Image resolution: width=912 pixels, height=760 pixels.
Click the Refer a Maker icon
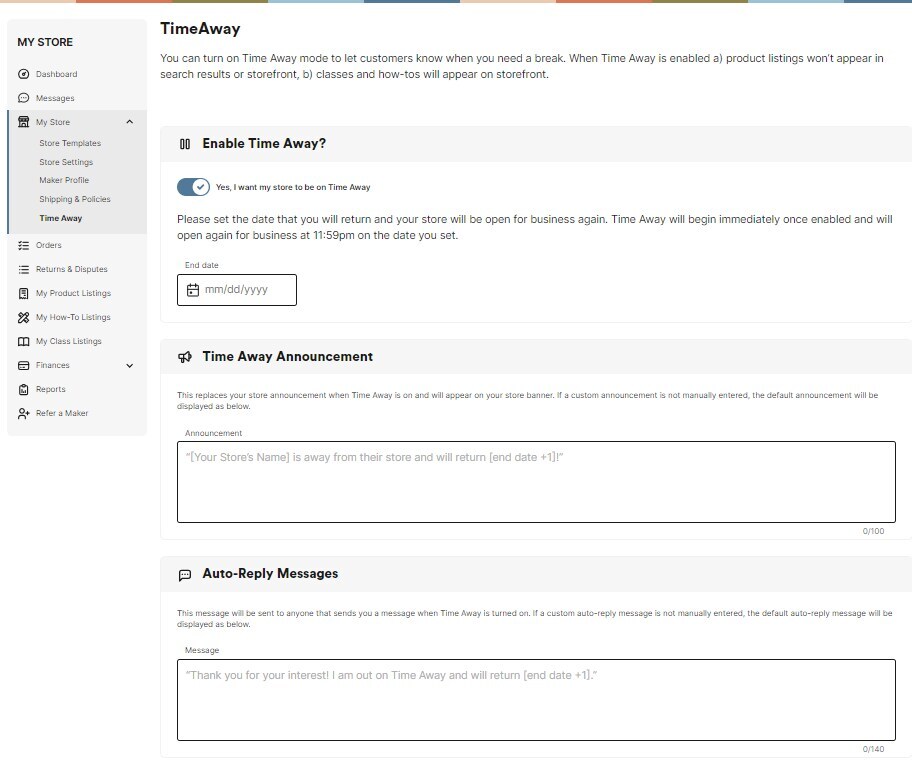(x=25, y=413)
